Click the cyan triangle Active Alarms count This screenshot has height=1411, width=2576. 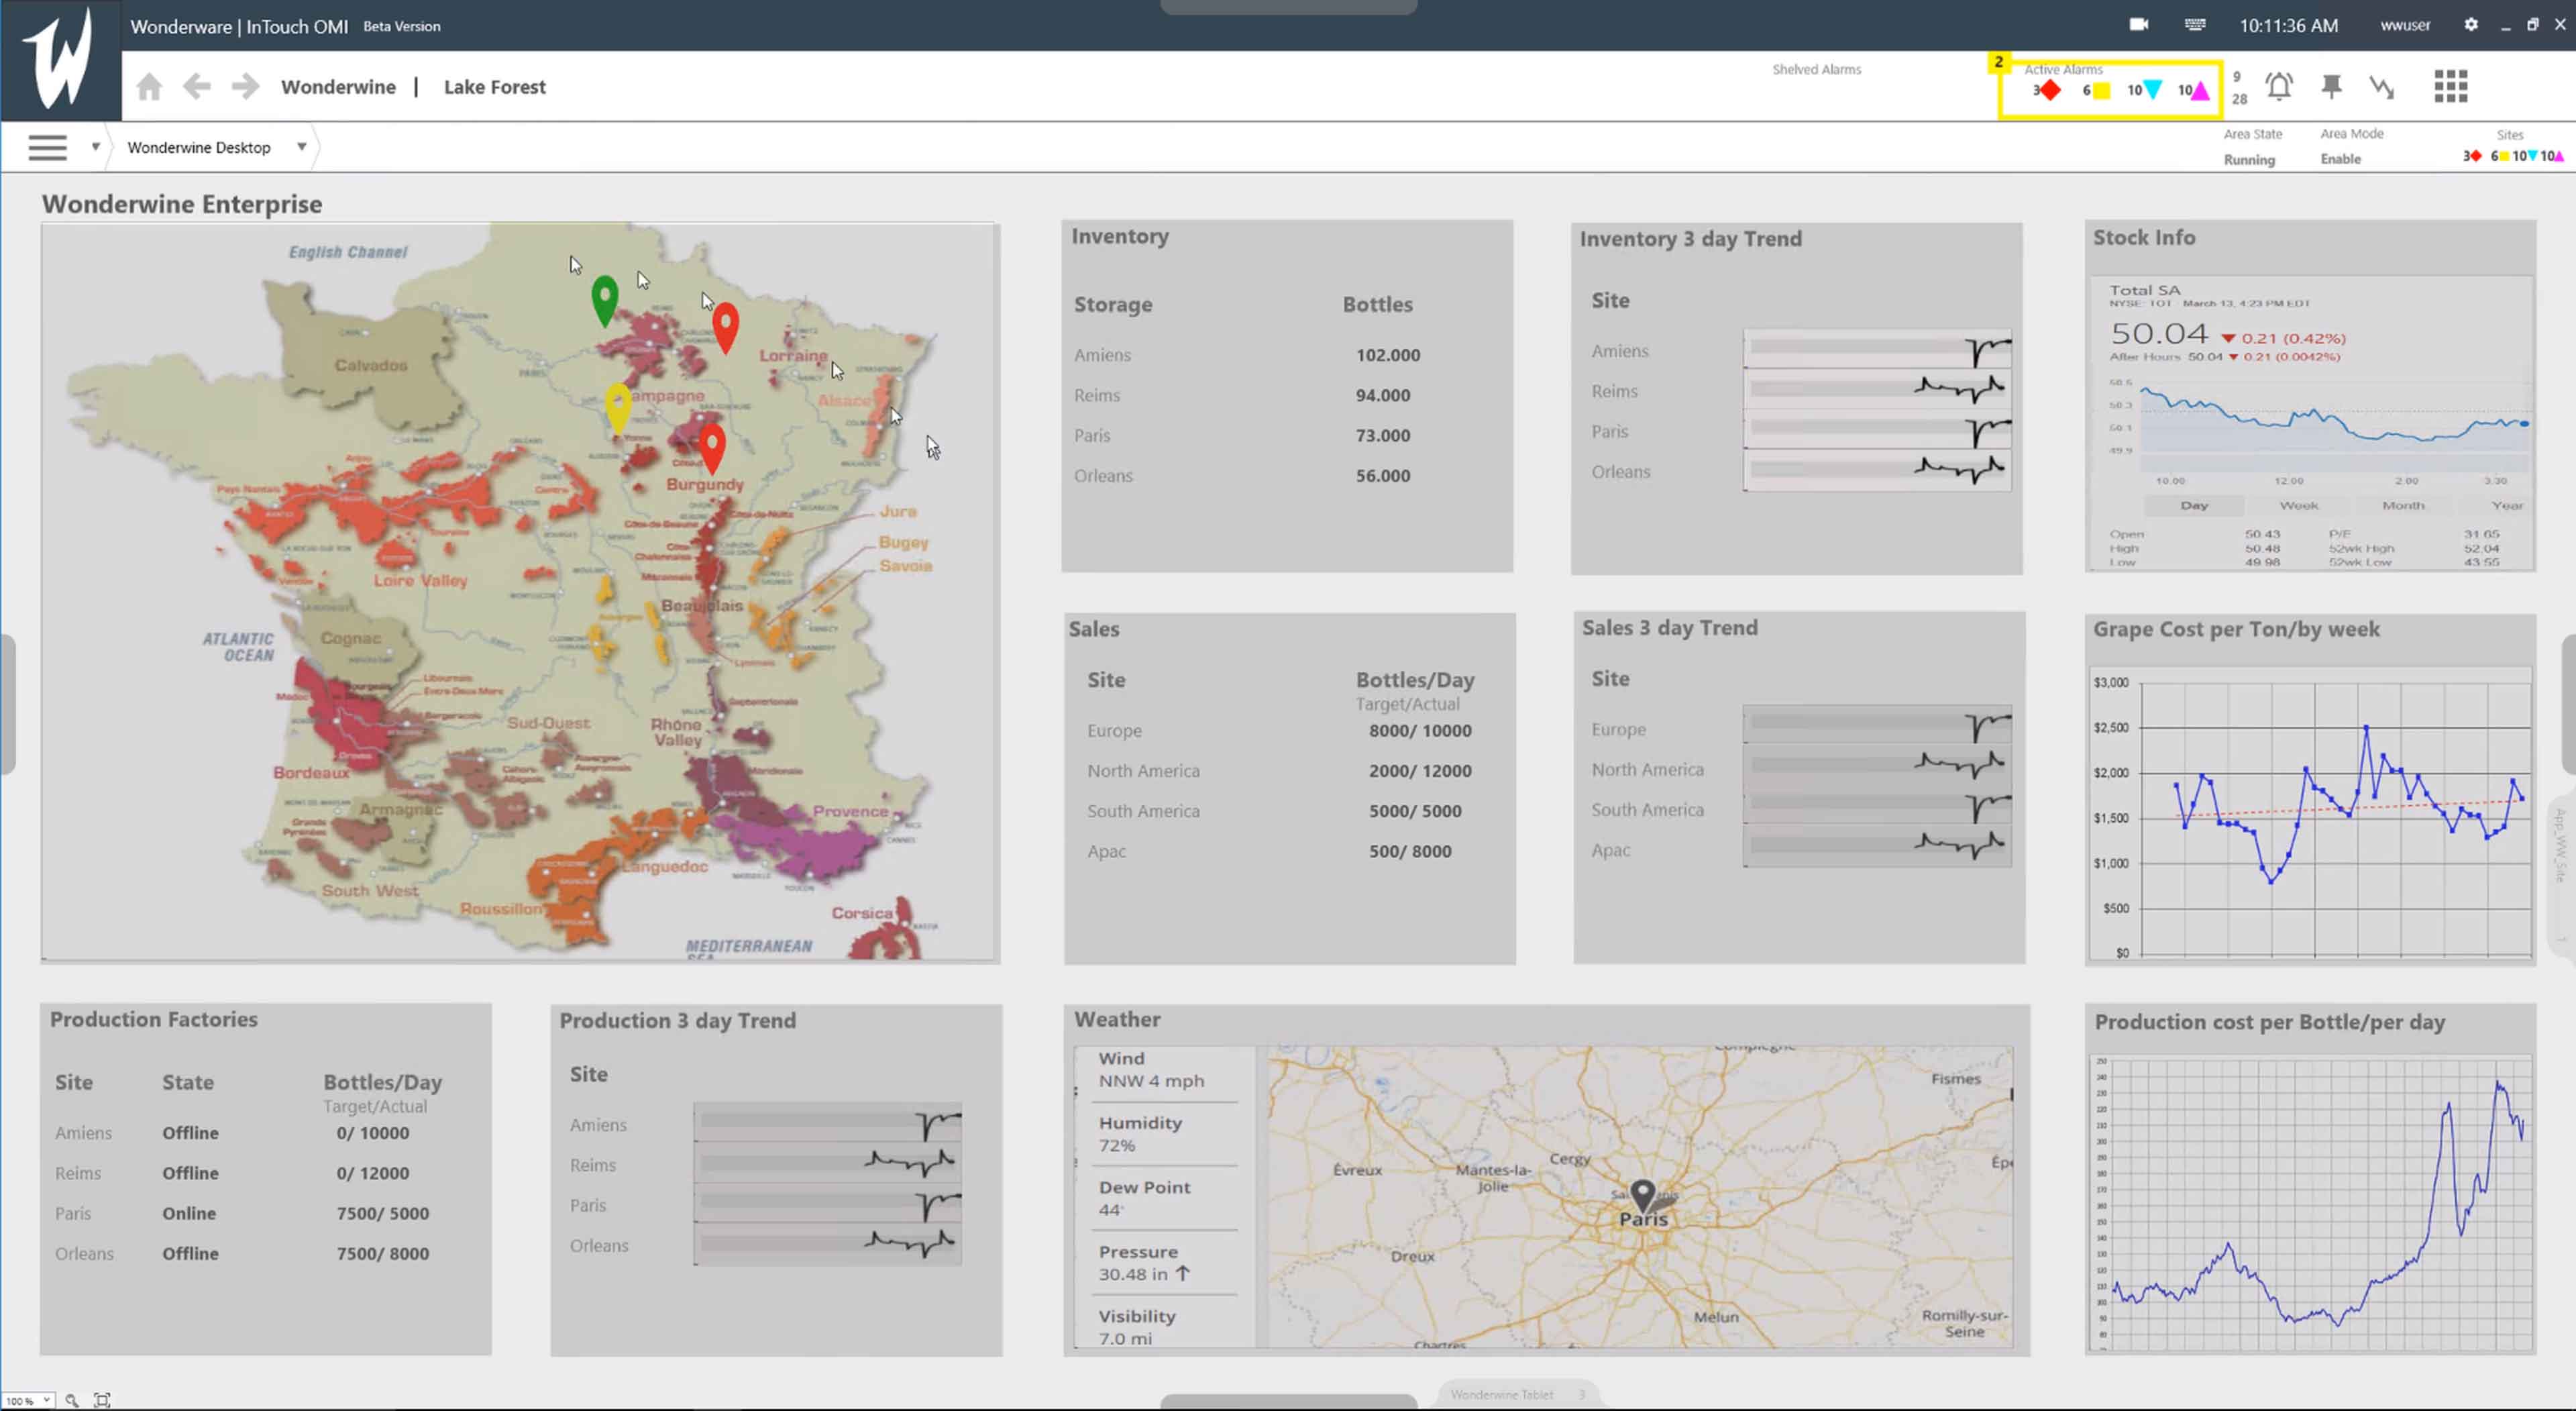[x=2144, y=91]
